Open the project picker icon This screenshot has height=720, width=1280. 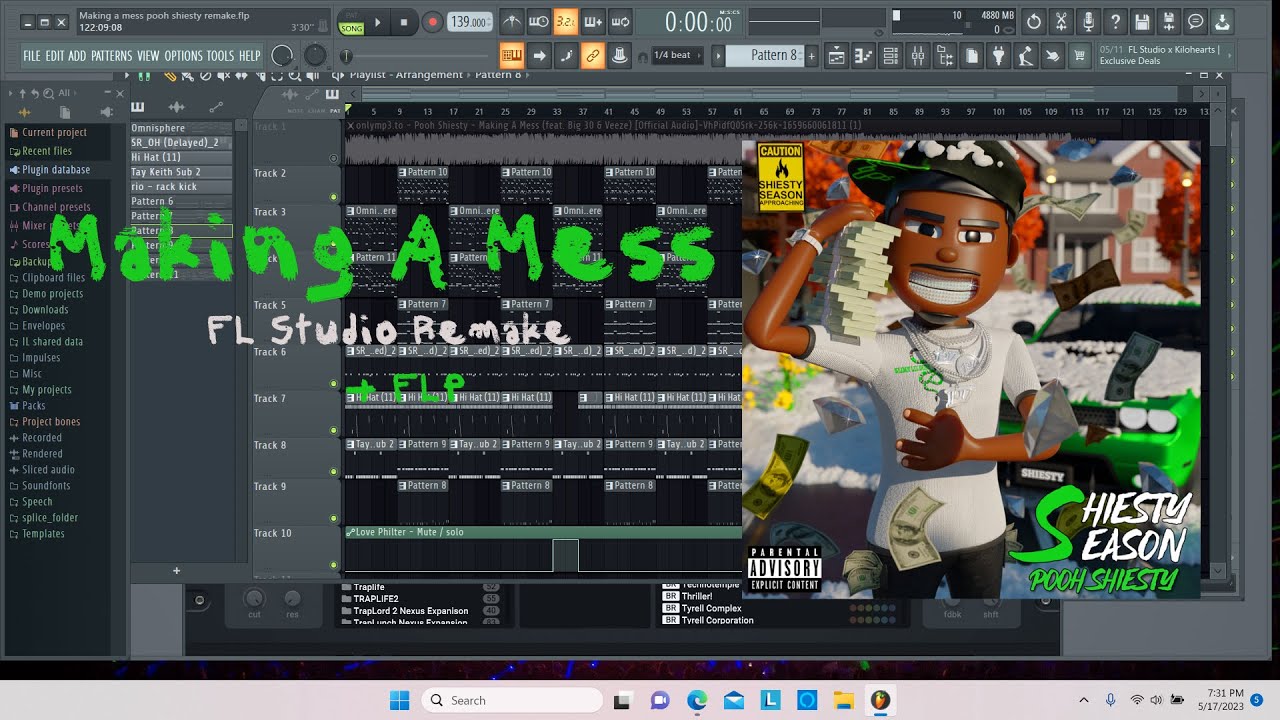click(971, 56)
